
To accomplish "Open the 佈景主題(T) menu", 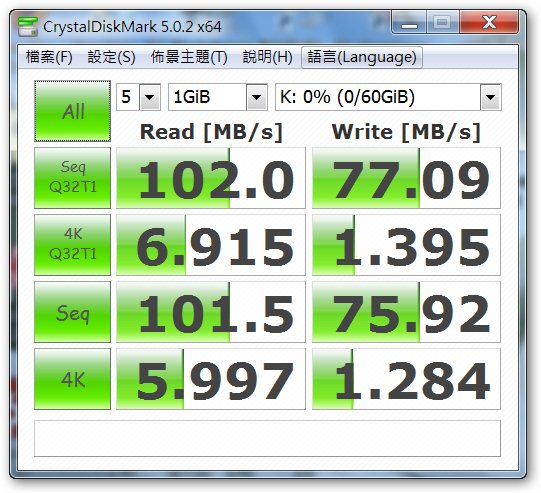I will click(x=189, y=57).
